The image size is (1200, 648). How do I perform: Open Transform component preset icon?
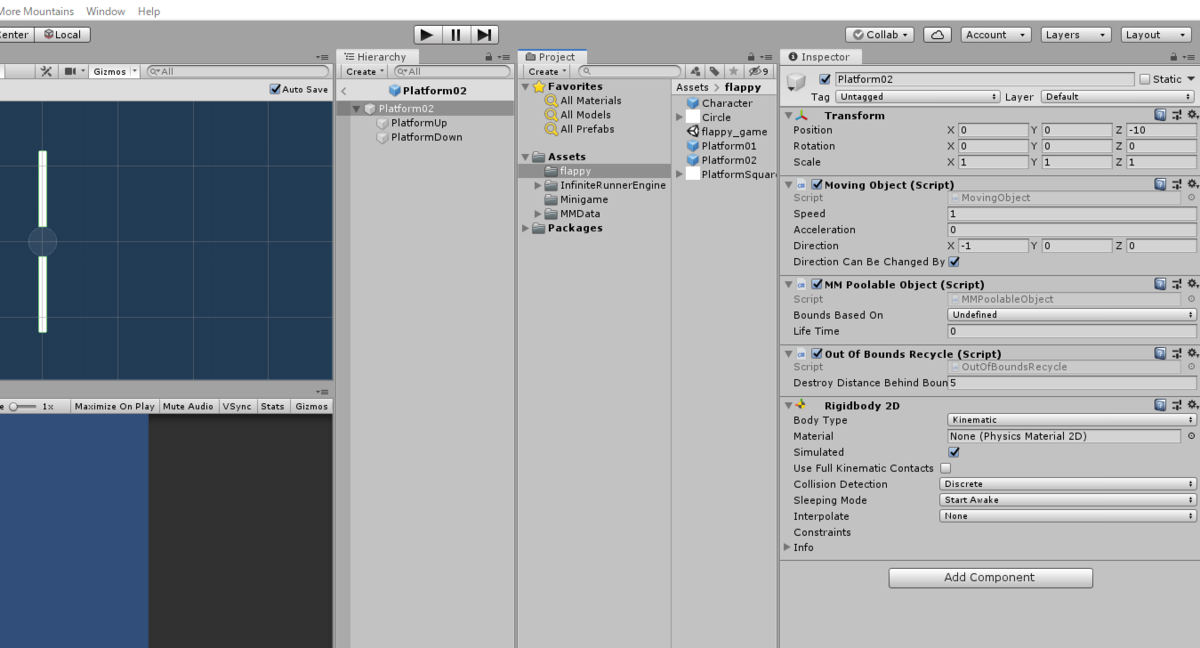click(1176, 115)
